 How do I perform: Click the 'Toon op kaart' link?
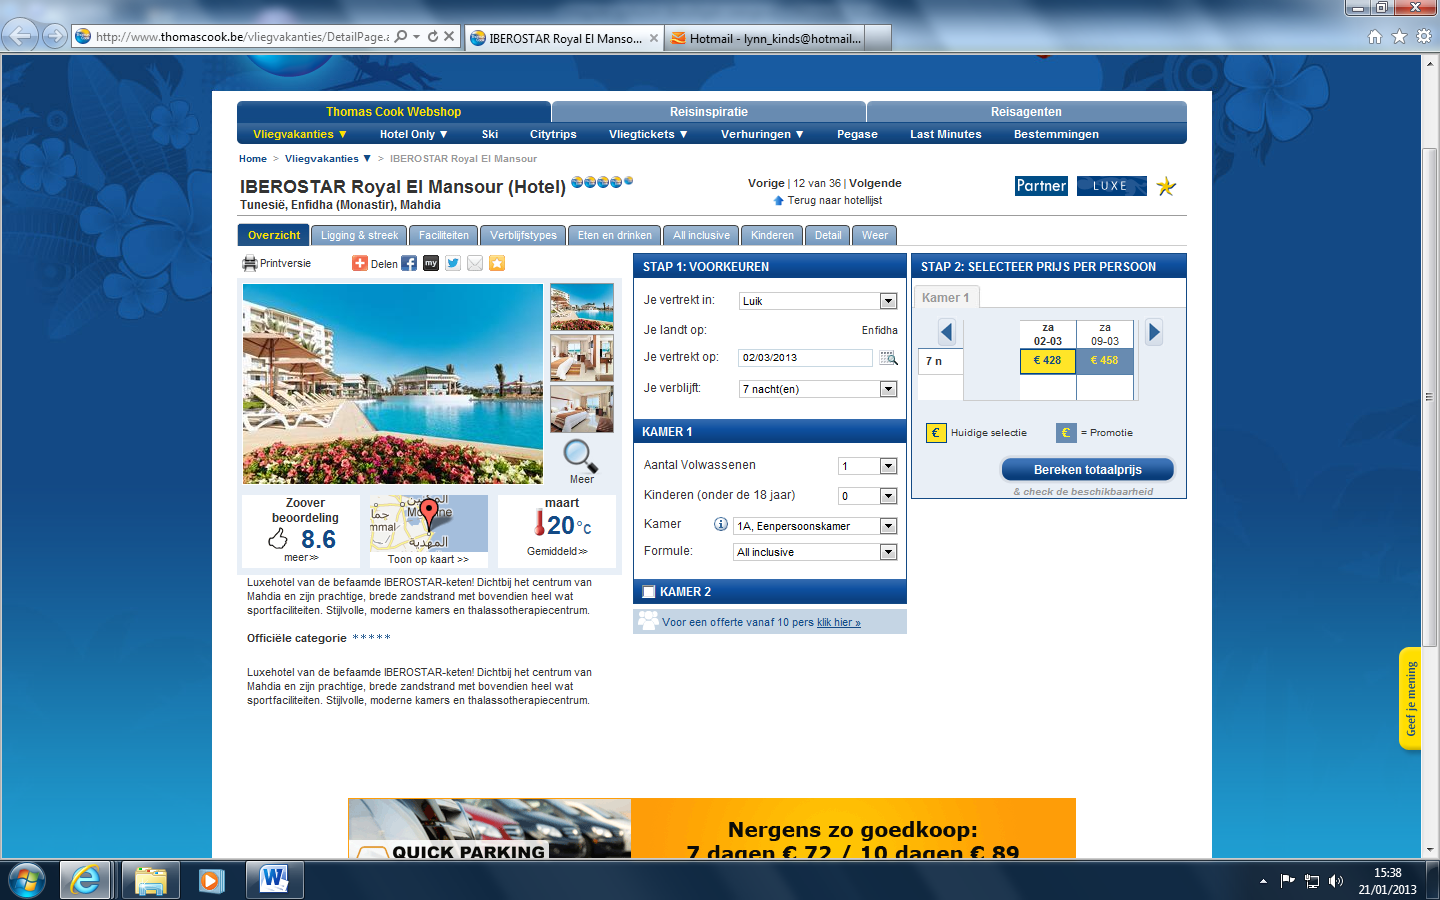click(428, 559)
